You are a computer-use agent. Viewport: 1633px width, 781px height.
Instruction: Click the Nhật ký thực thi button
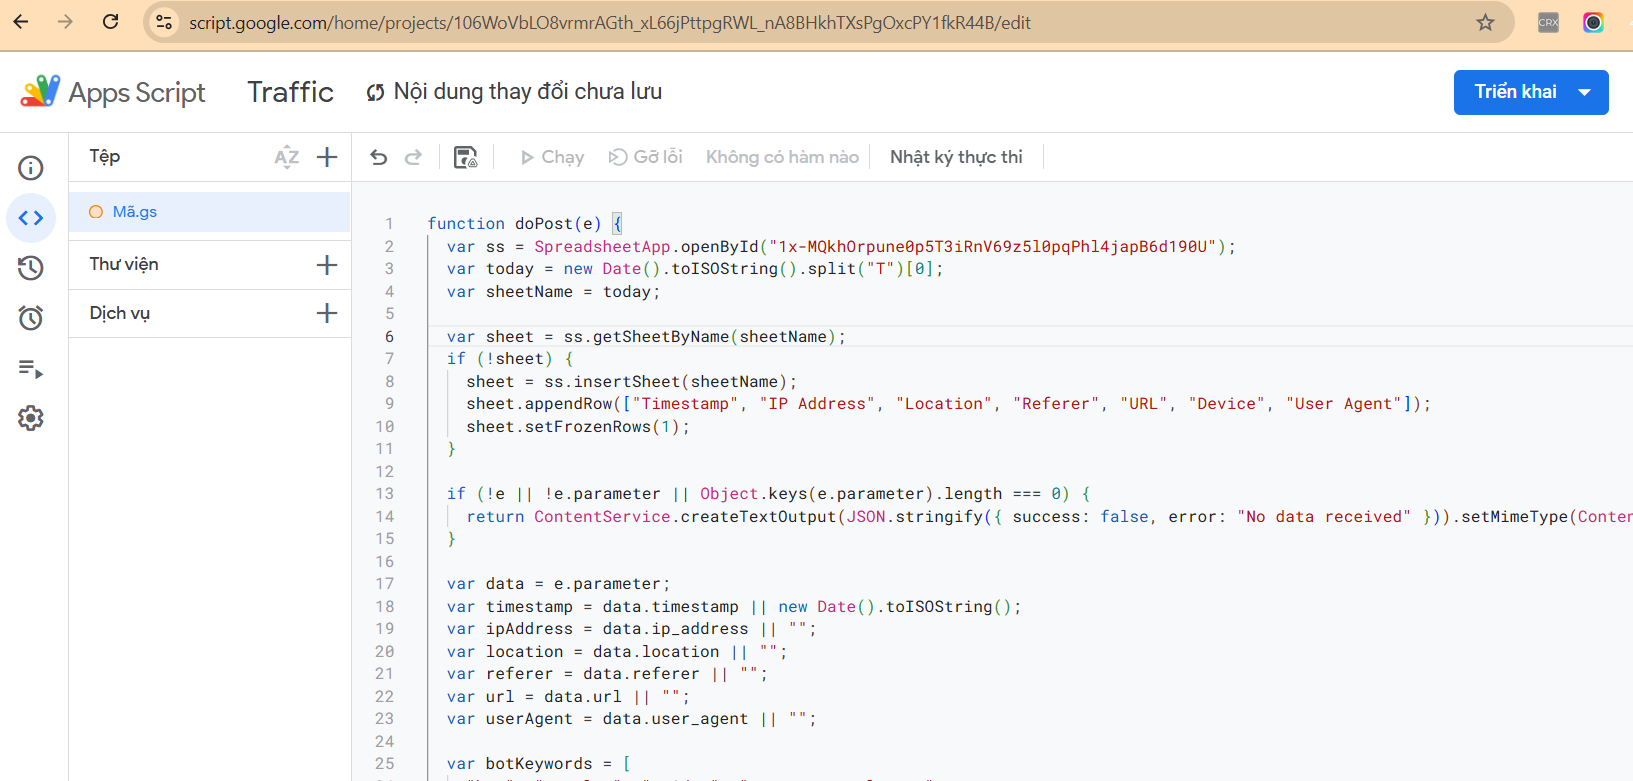point(956,157)
